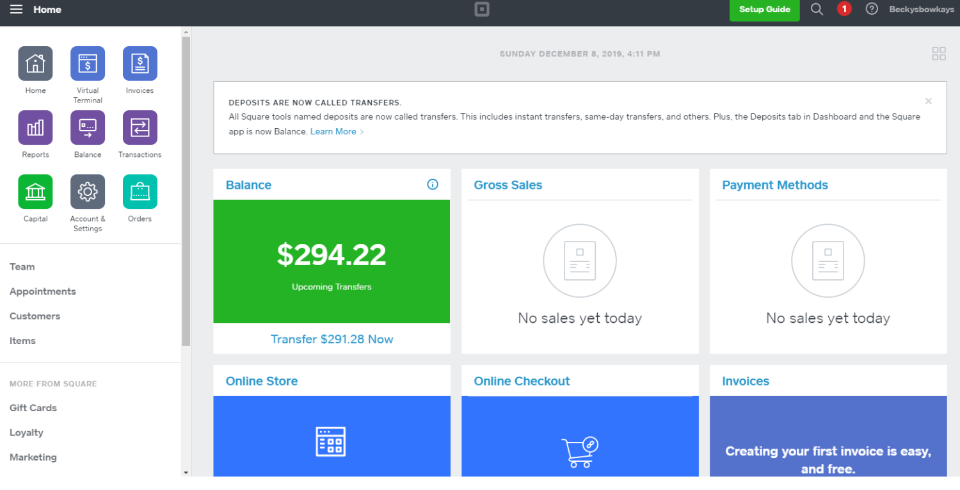Open Loyalty in sidebar
Viewport: 960px width, 490px height.
26,432
